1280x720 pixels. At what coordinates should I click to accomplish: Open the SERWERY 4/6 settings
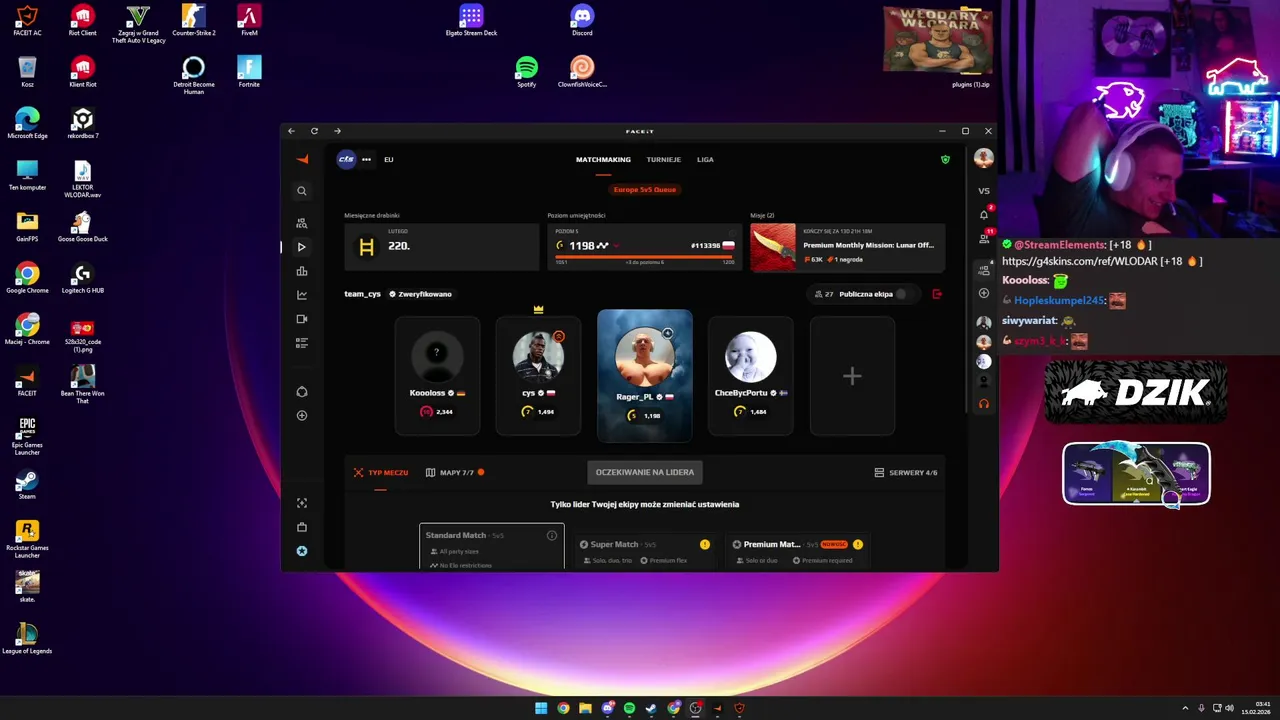point(906,472)
